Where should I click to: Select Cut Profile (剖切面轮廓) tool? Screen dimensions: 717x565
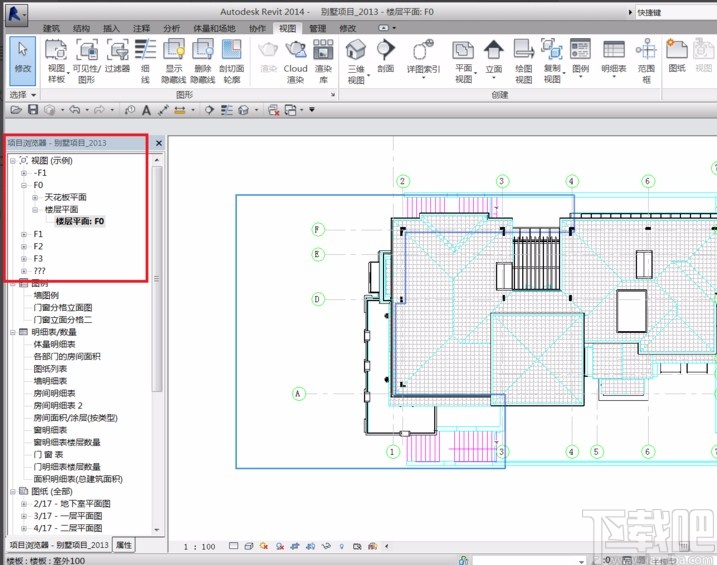(x=232, y=61)
